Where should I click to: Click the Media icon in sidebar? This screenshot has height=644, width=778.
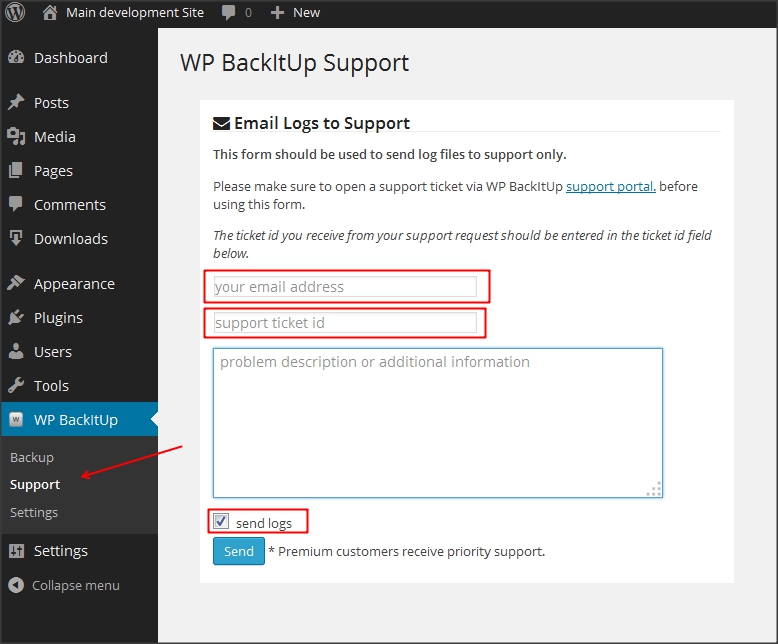click(x=16, y=136)
